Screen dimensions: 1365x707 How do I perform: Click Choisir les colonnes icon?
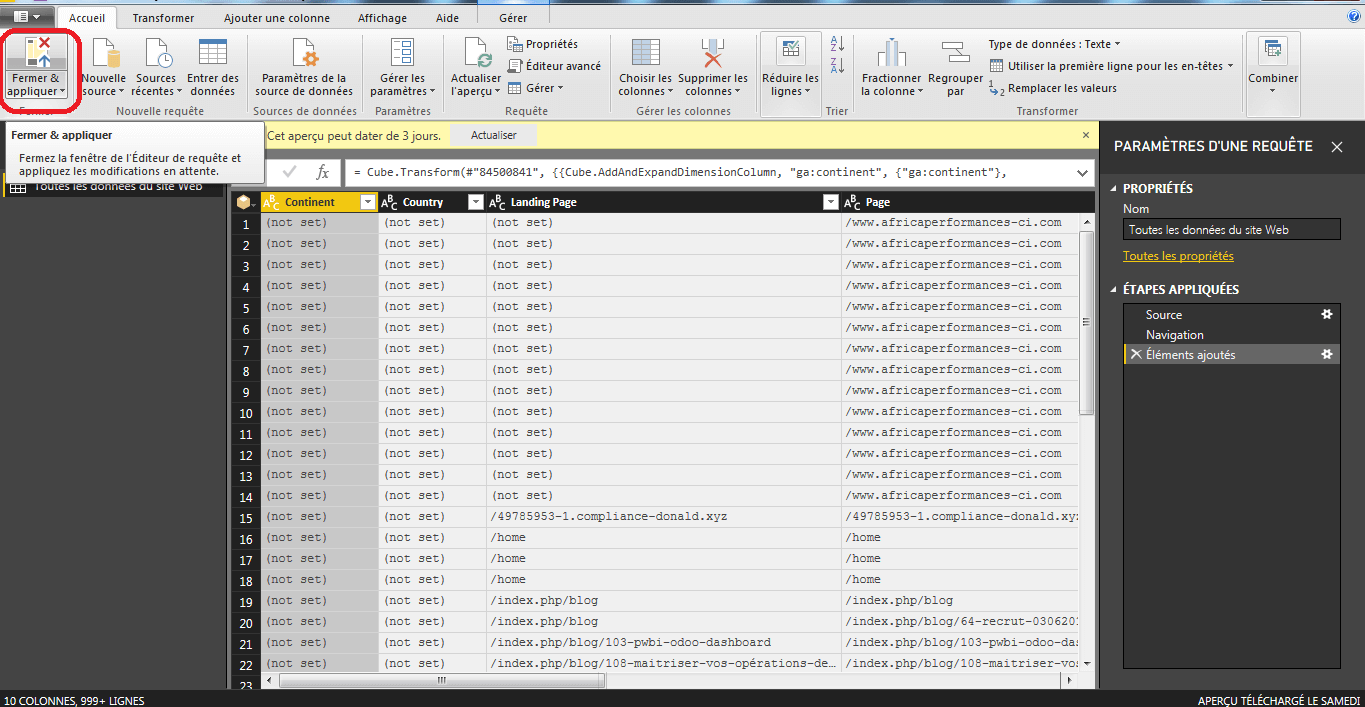click(646, 53)
